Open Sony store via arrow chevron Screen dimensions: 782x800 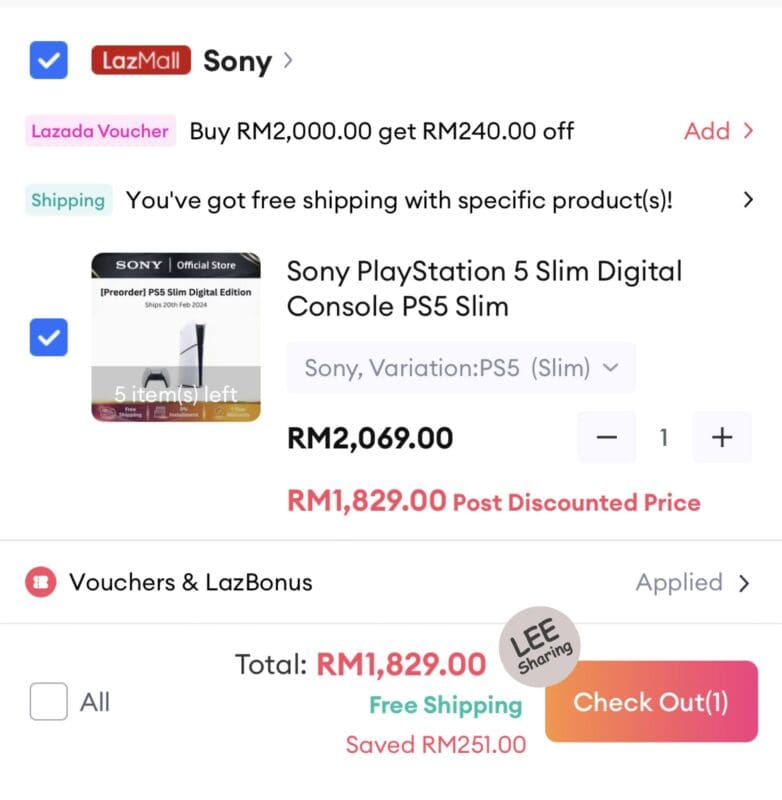pyautogui.click(x=288, y=60)
